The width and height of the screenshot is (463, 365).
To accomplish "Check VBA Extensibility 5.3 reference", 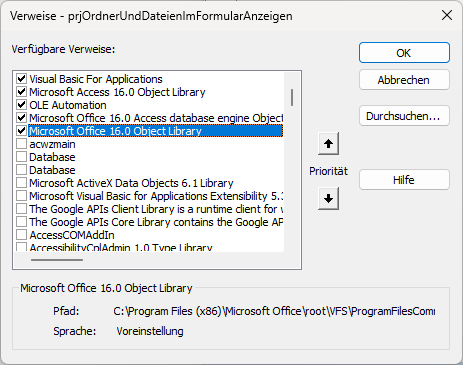I will tap(22, 196).
